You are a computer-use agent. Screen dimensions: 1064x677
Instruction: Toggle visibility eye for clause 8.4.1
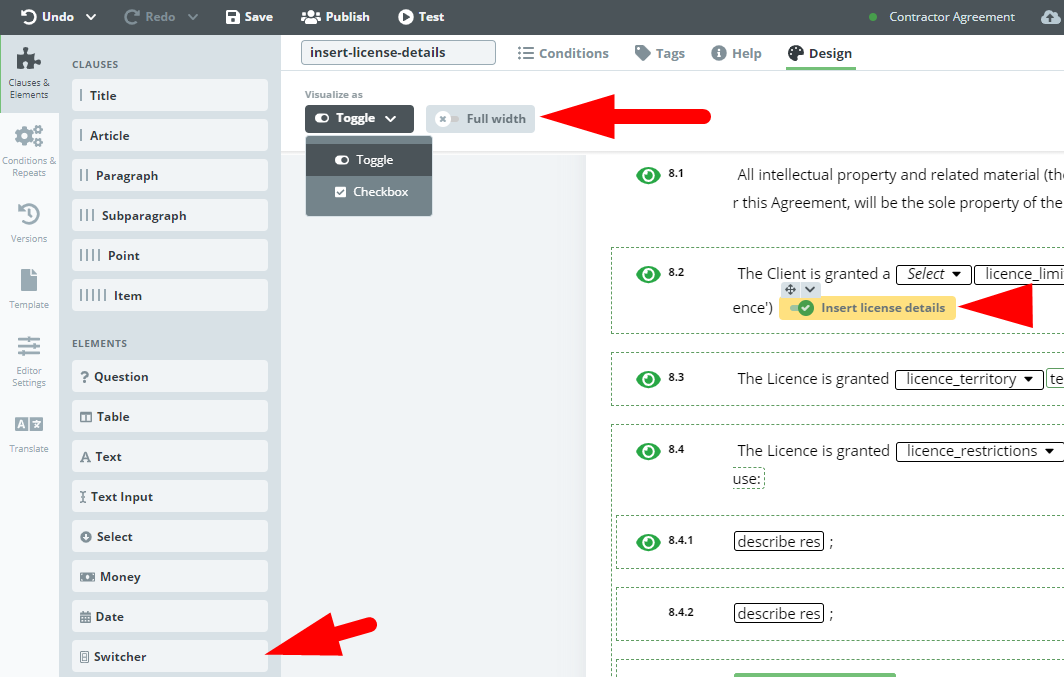pos(648,542)
